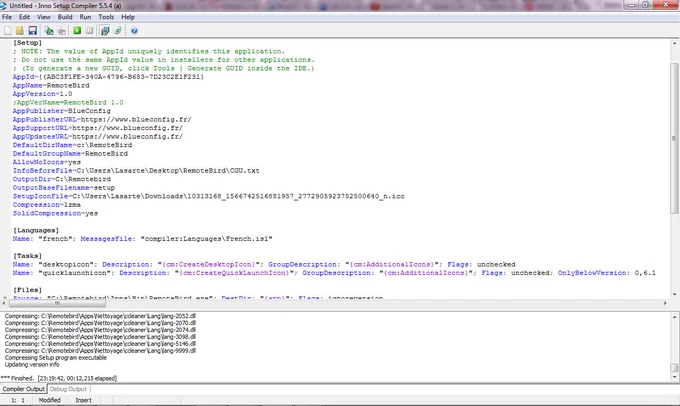The image size is (680, 406).
Task: Click the DefaultDirName=c:\RemoteBird line
Action: click(x=72, y=145)
